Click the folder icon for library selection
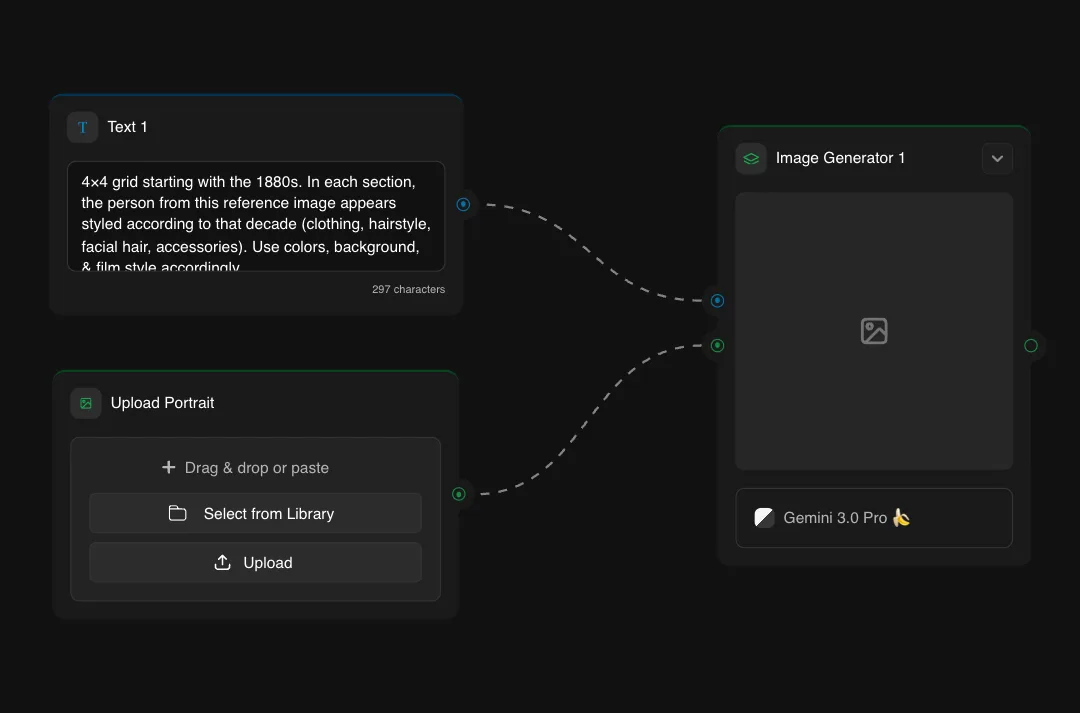This screenshot has width=1080, height=713. (x=178, y=513)
